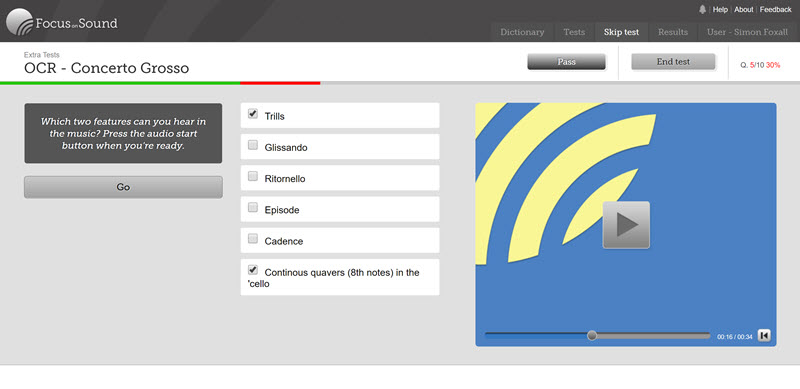Tick the Ritornello checkbox
800x389 pixels.
[253, 176]
